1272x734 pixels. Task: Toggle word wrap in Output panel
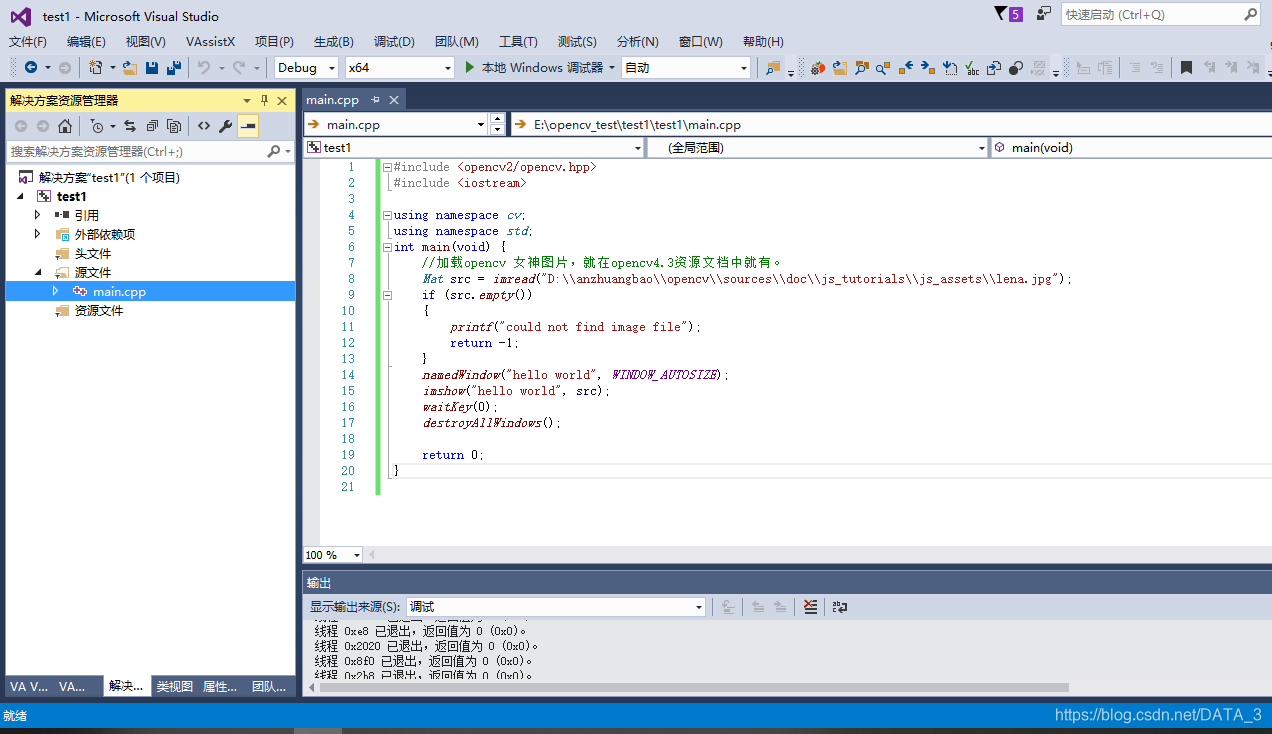coord(840,606)
